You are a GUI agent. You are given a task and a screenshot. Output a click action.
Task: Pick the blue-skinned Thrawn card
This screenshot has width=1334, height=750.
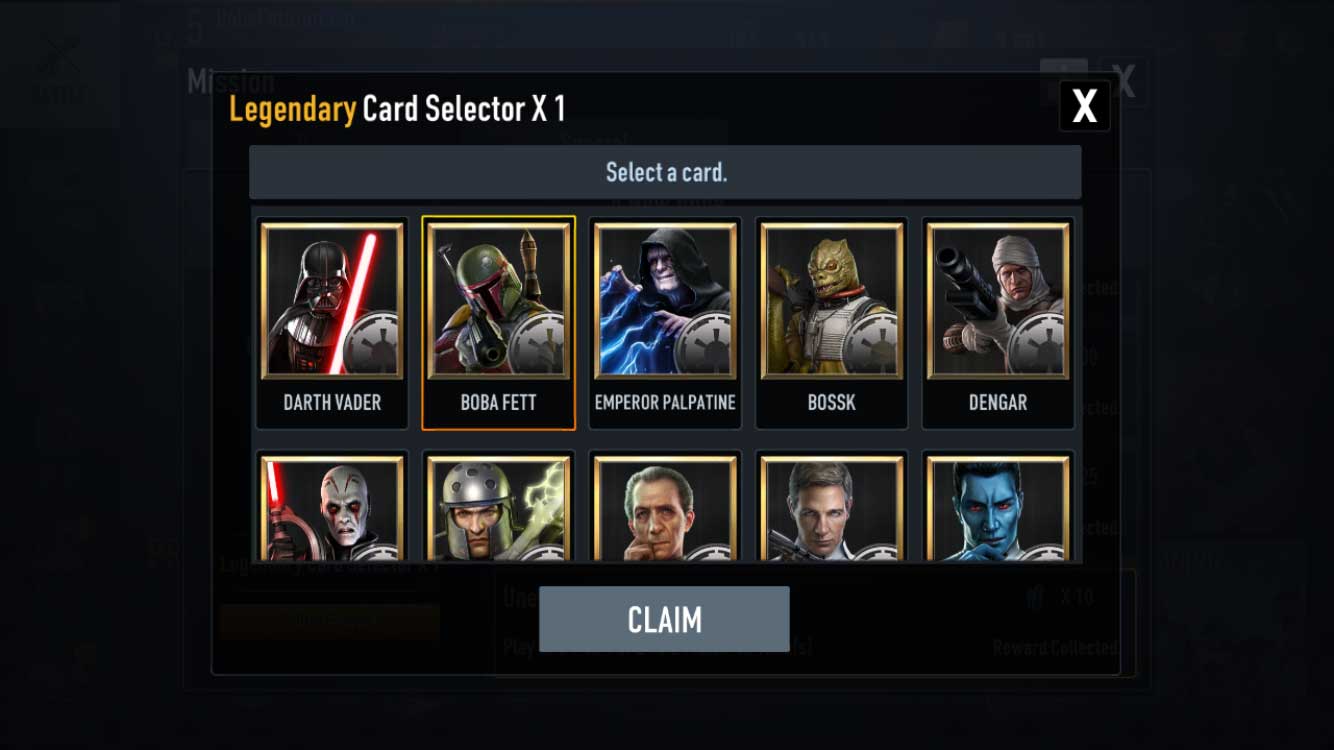tap(998, 506)
